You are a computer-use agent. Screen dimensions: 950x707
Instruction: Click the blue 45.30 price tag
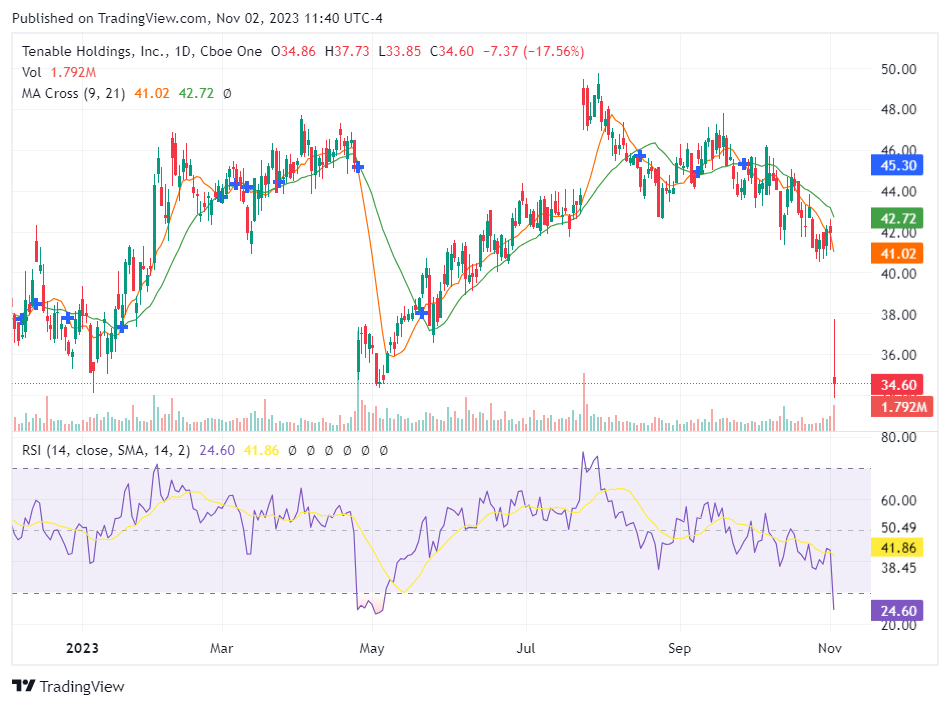click(897, 165)
